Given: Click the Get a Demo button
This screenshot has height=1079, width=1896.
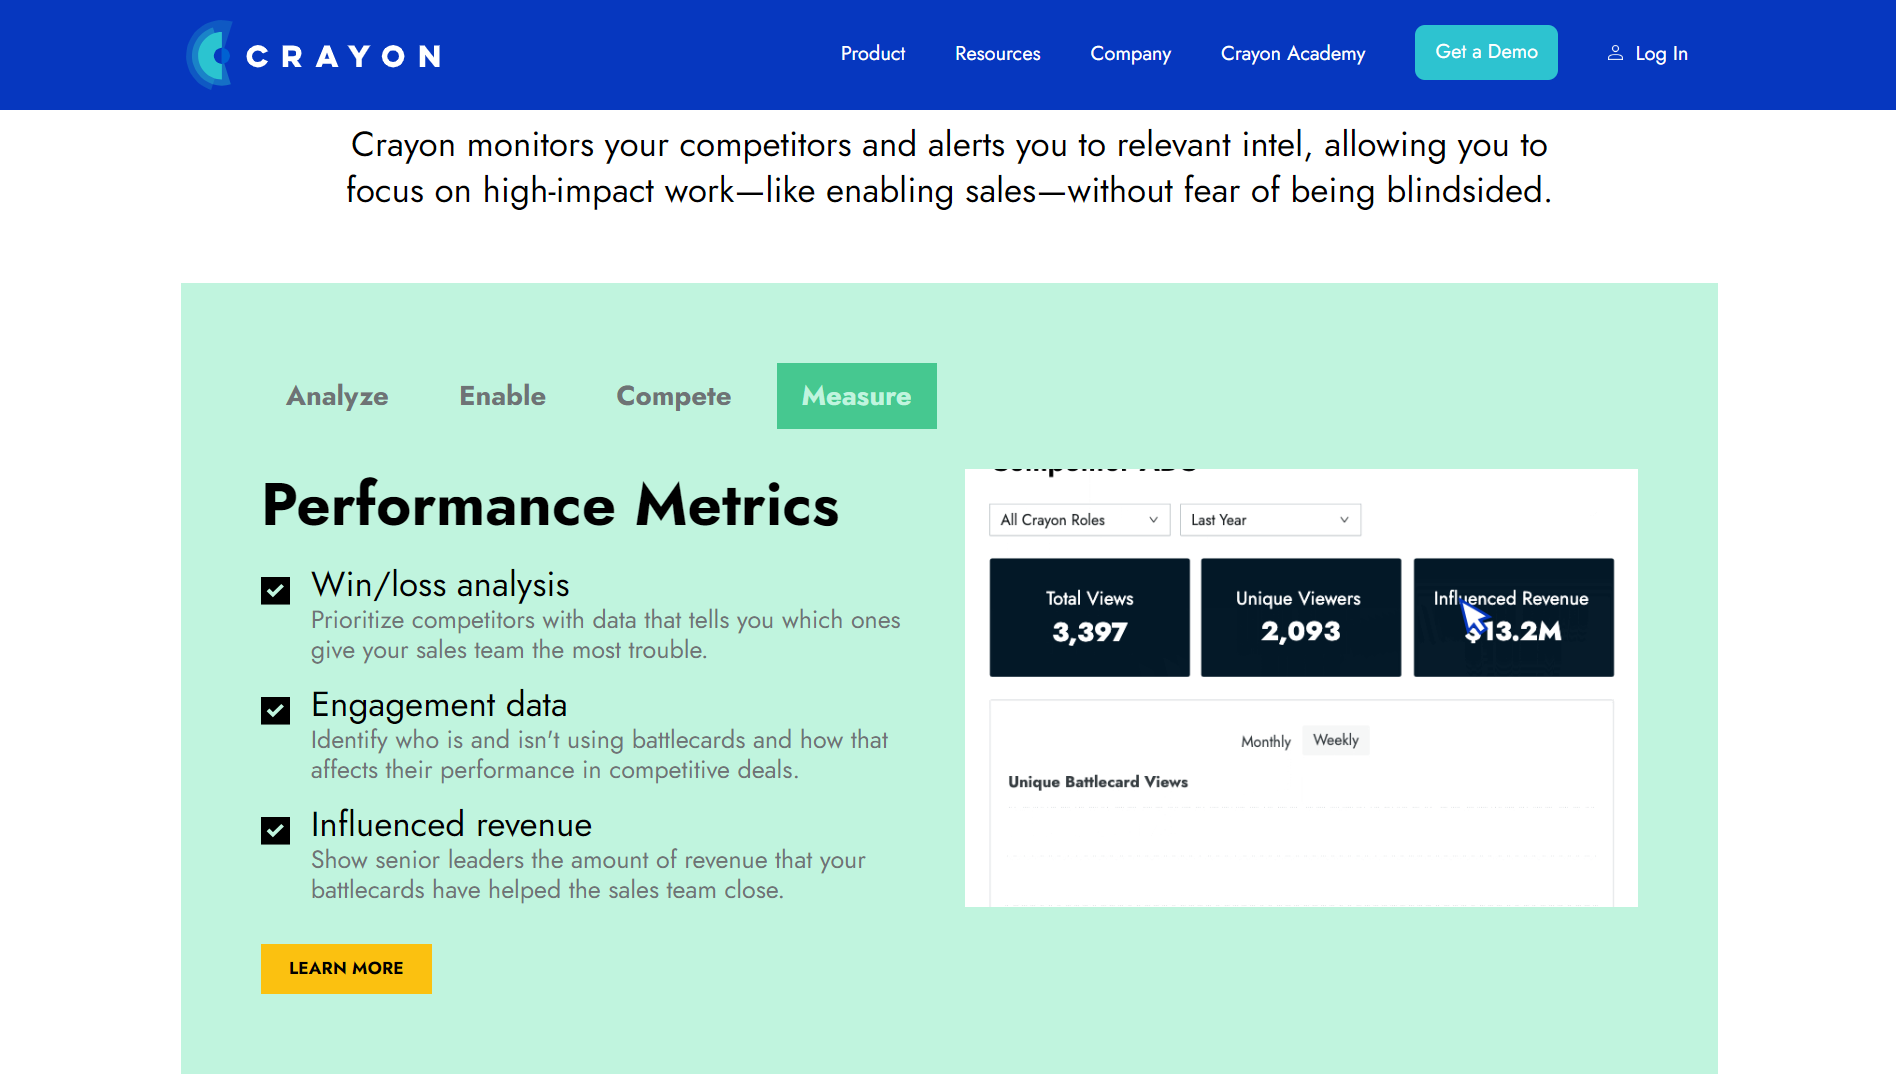Looking at the screenshot, I should click(x=1486, y=52).
